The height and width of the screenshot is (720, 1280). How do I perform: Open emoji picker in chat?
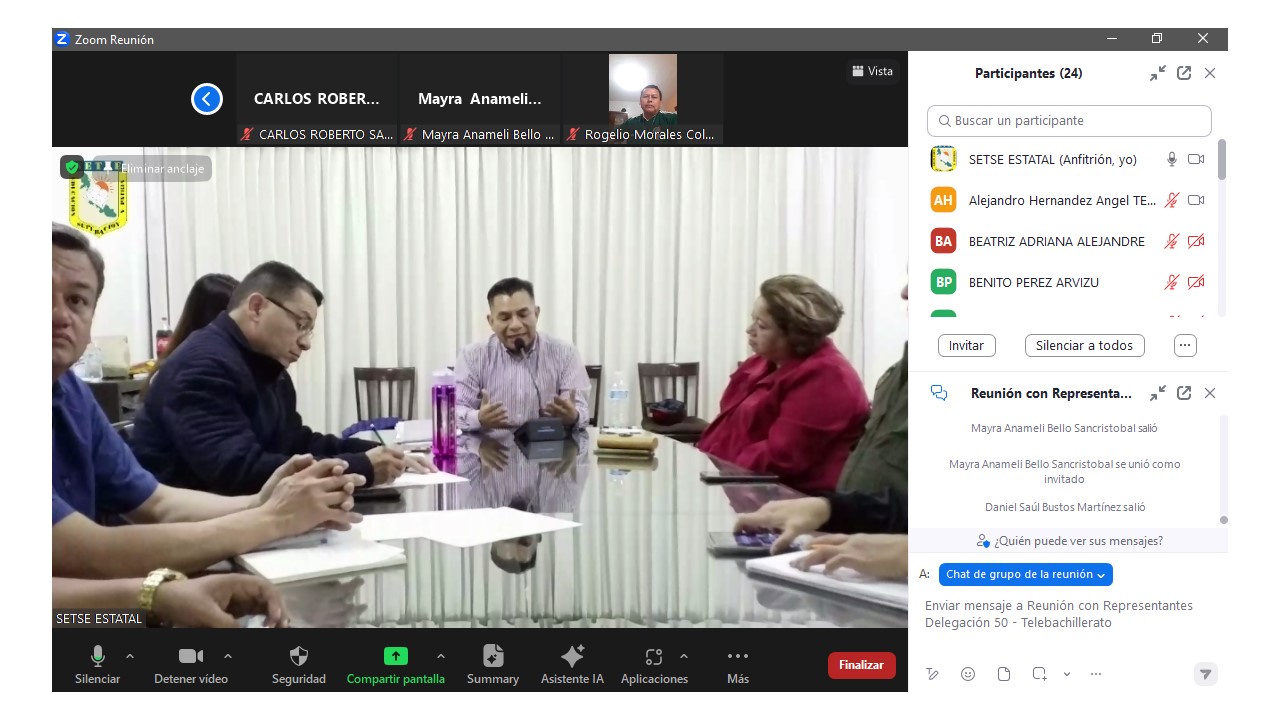pos(968,674)
